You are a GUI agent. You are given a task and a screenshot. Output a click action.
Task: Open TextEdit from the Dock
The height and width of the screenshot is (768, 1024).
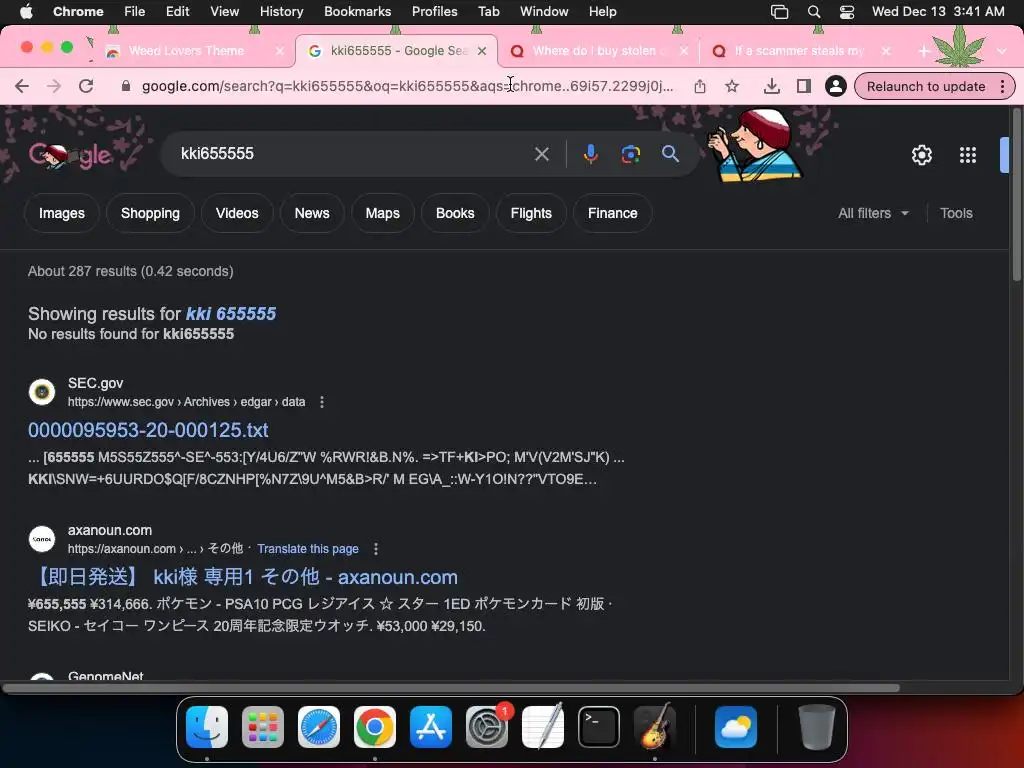(x=543, y=727)
